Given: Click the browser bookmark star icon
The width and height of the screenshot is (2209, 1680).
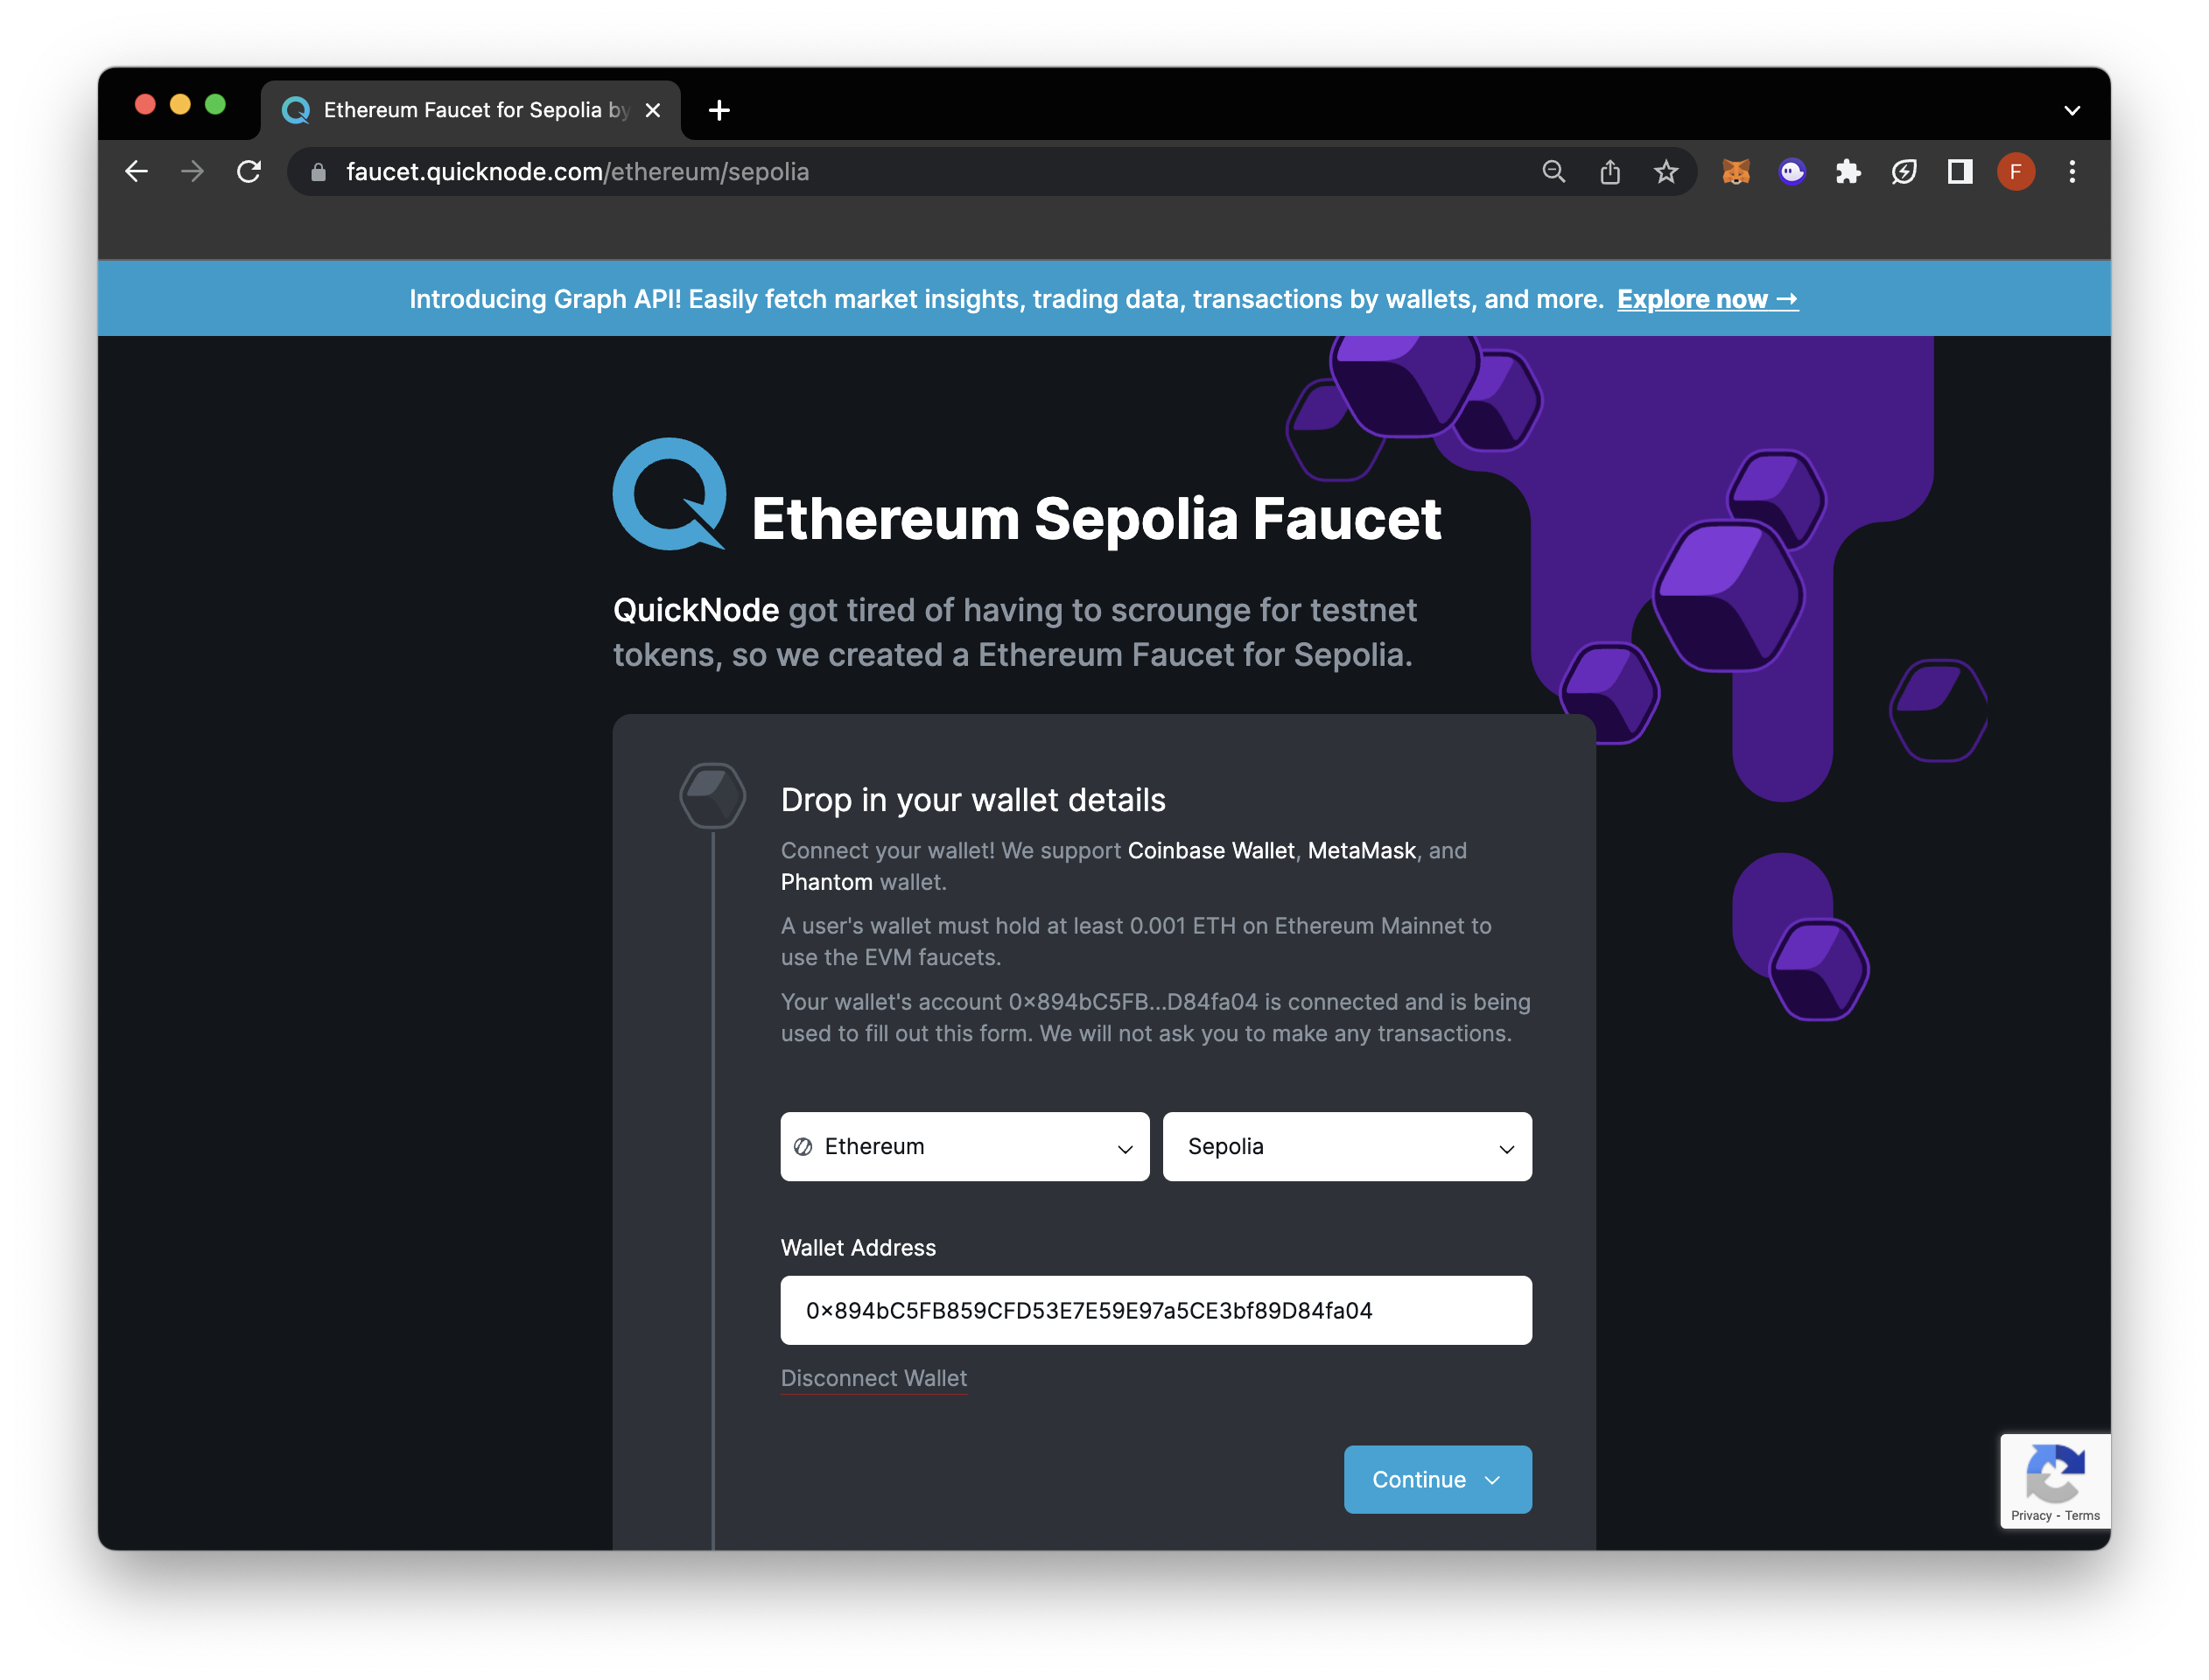Looking at the screenshot, I should coord(1666,171).
